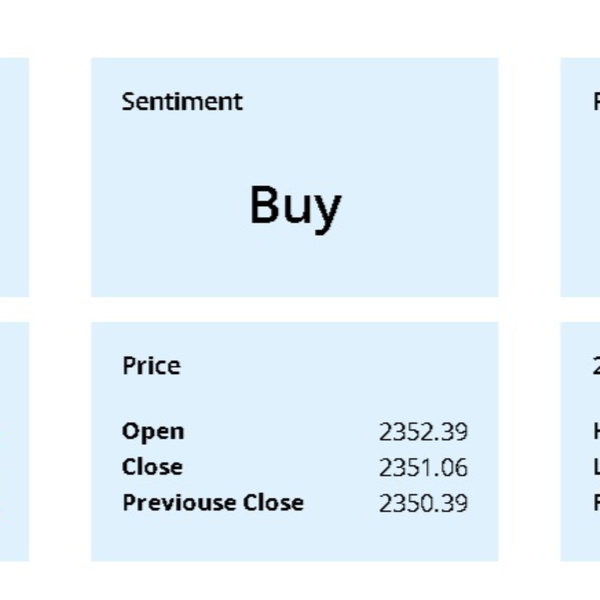Select the cut-off L row label
Screen dimensions: 600x600
596,467
